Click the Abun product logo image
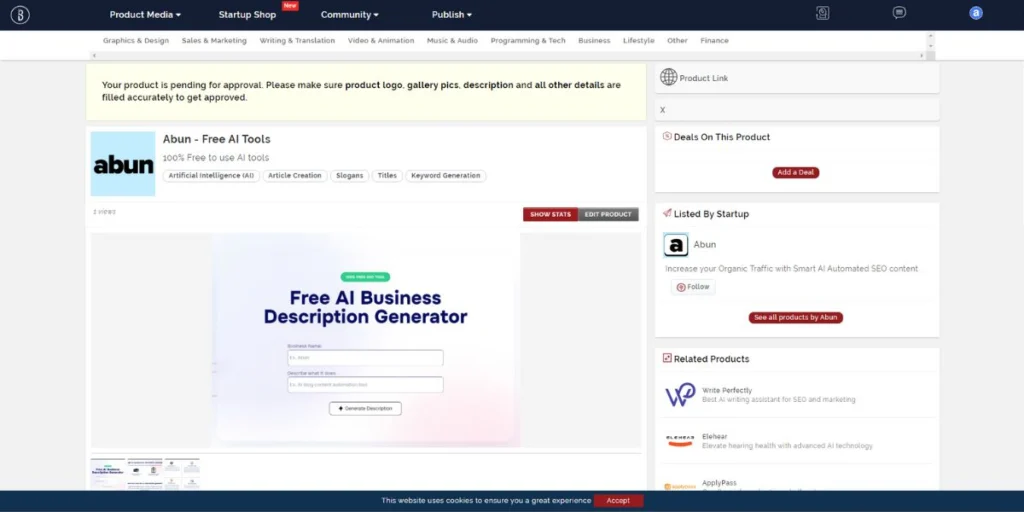Image resolution: width=1024 pixels, height=512 pixels. [x=123, y=164]
